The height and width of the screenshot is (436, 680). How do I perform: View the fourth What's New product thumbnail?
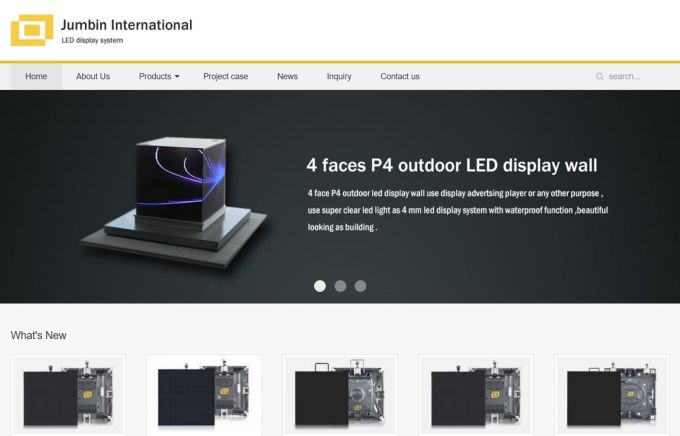tap(476, 396)
